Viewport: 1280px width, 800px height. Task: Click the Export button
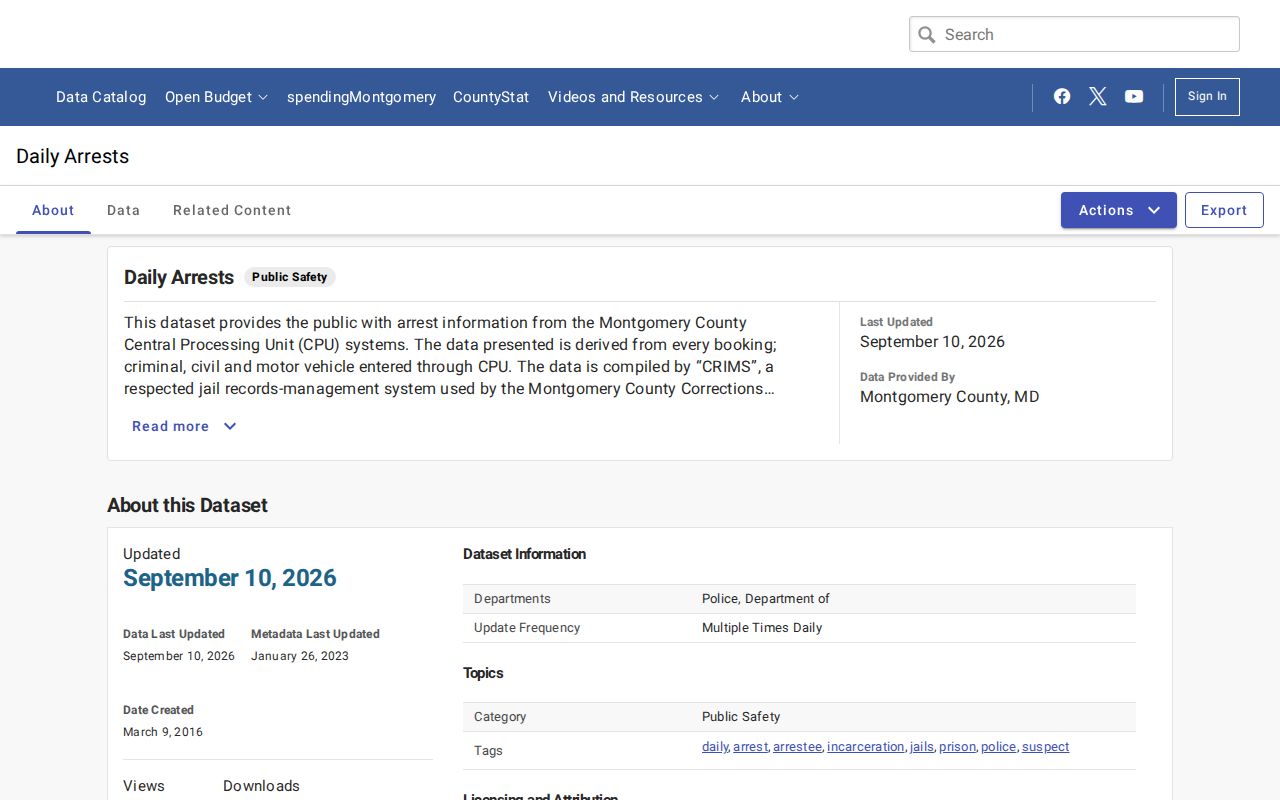(x=1224, y=210)
